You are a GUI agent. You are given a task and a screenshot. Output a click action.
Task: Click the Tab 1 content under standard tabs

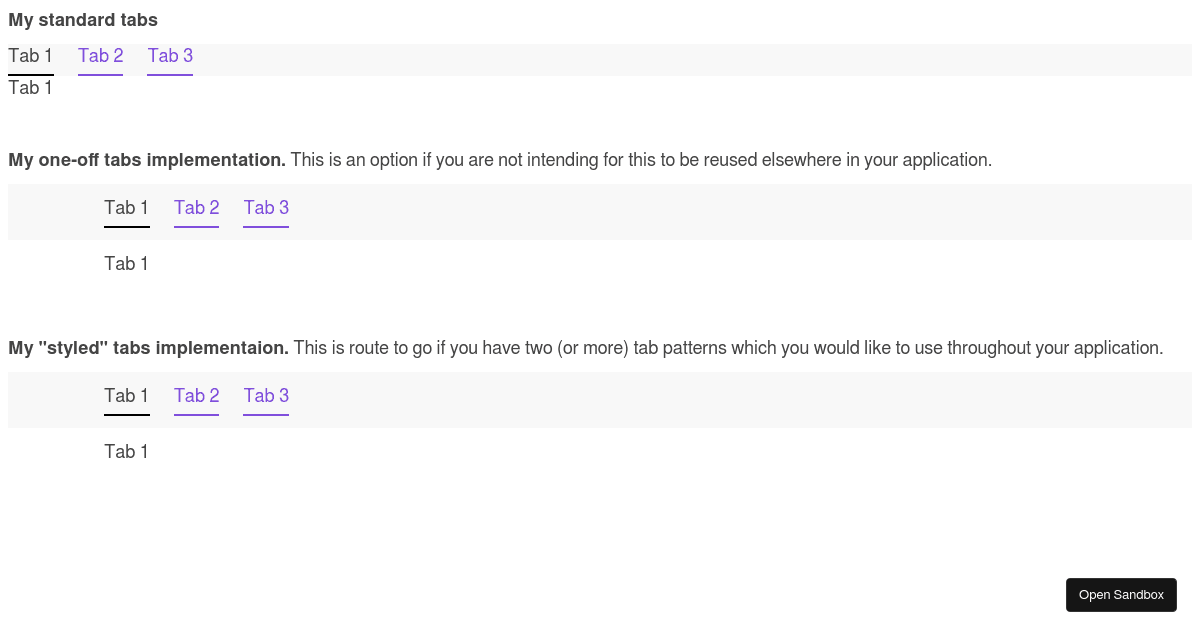click(30, 87)
